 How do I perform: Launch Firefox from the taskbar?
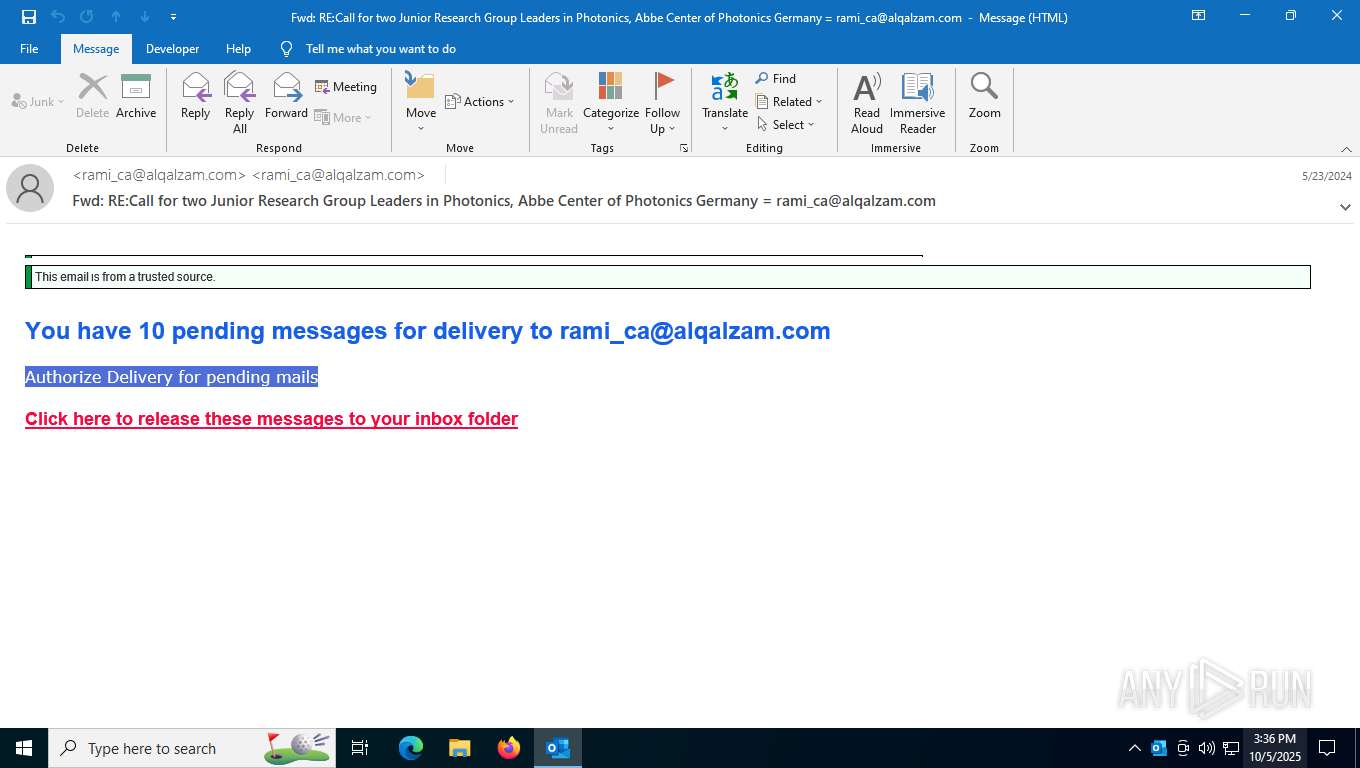509,748
